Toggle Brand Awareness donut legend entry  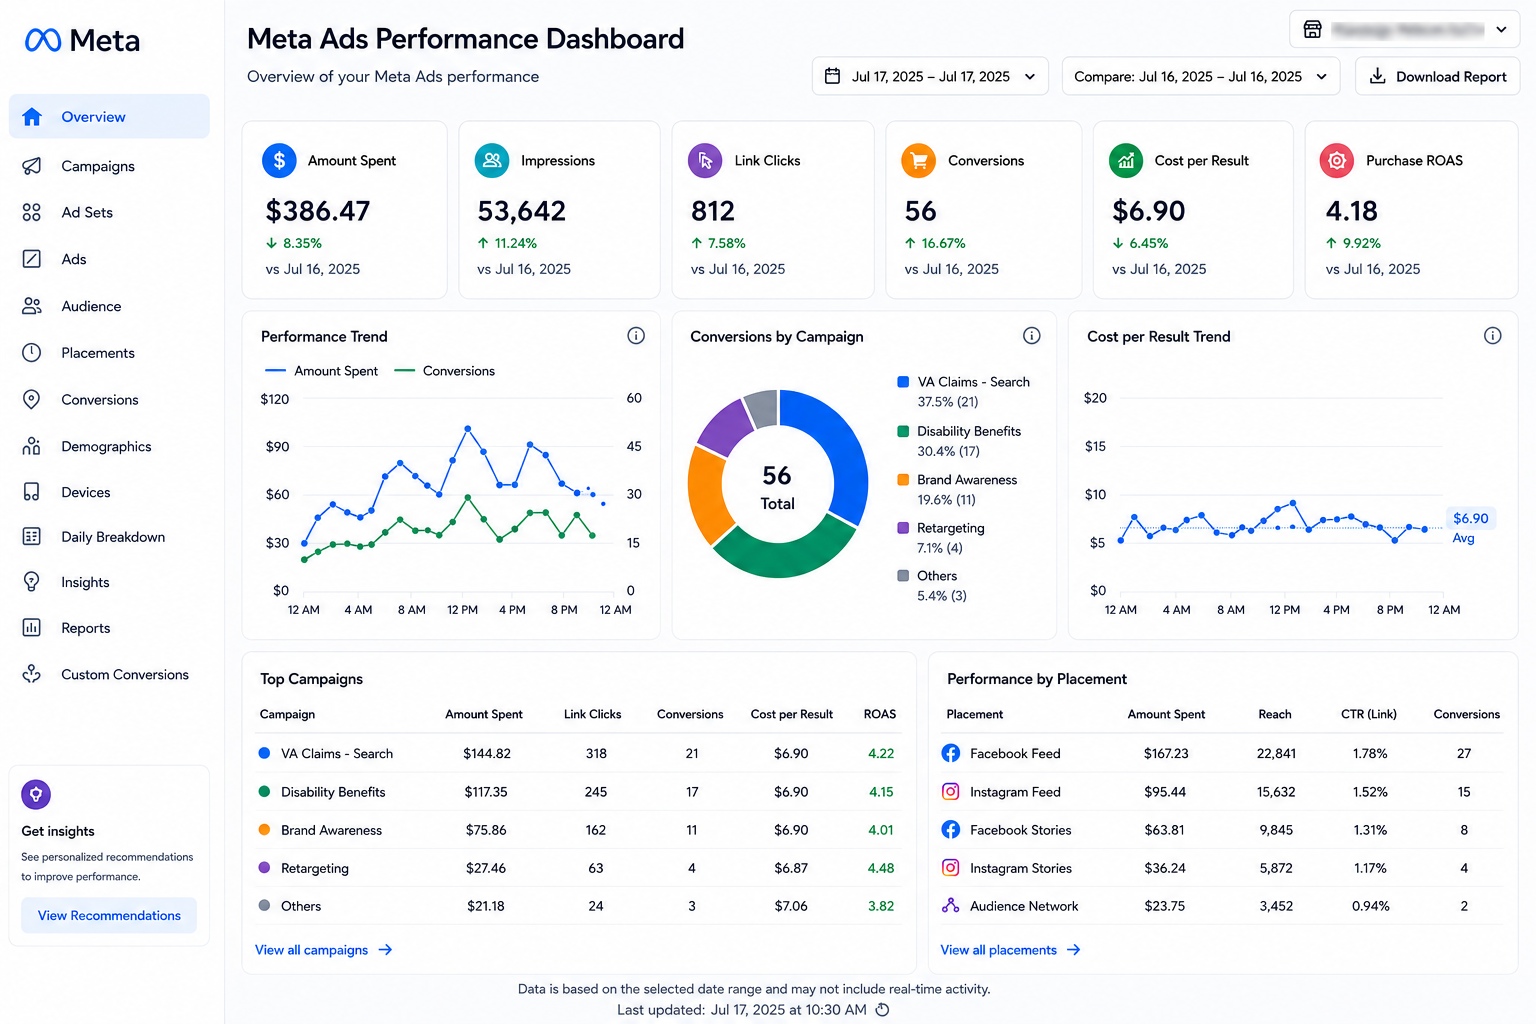click(x=957, y=490)
